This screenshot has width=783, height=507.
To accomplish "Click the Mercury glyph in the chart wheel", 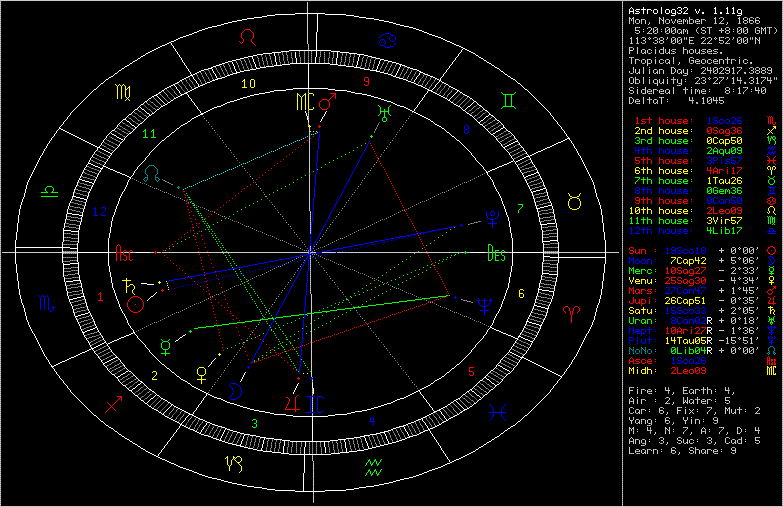I will 166,345.
